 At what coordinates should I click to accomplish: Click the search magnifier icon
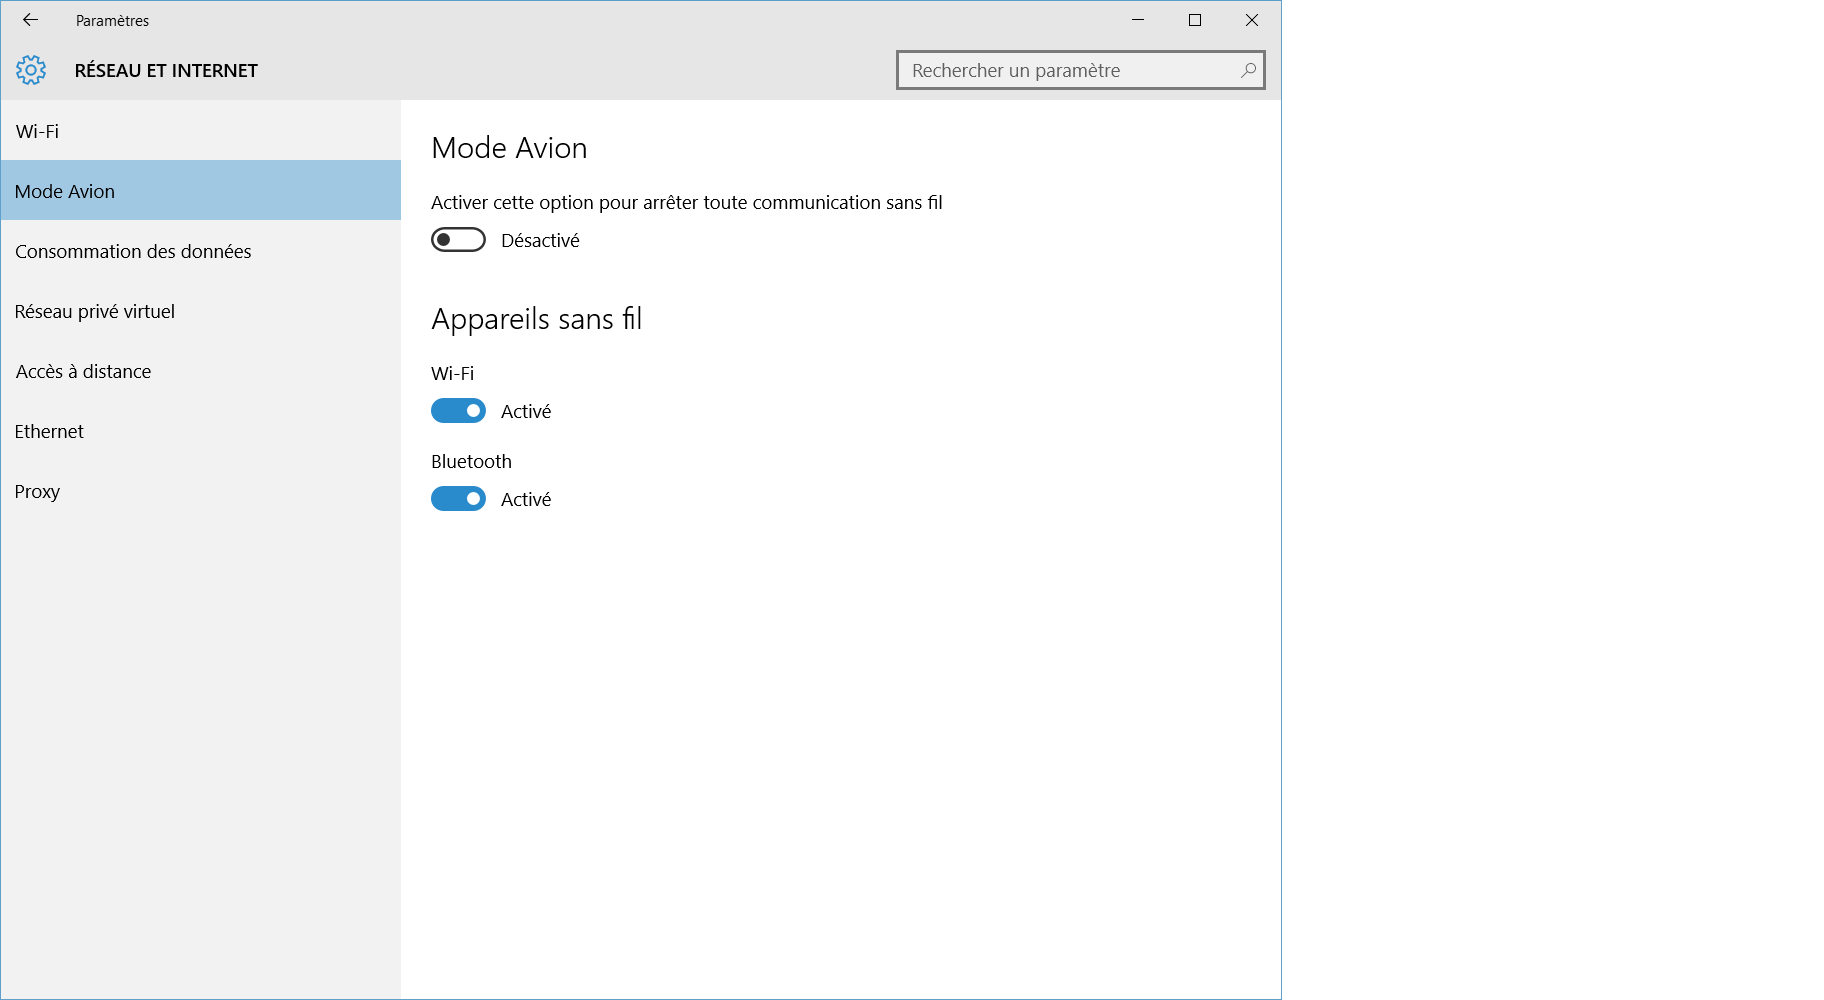pos(1248,70)
